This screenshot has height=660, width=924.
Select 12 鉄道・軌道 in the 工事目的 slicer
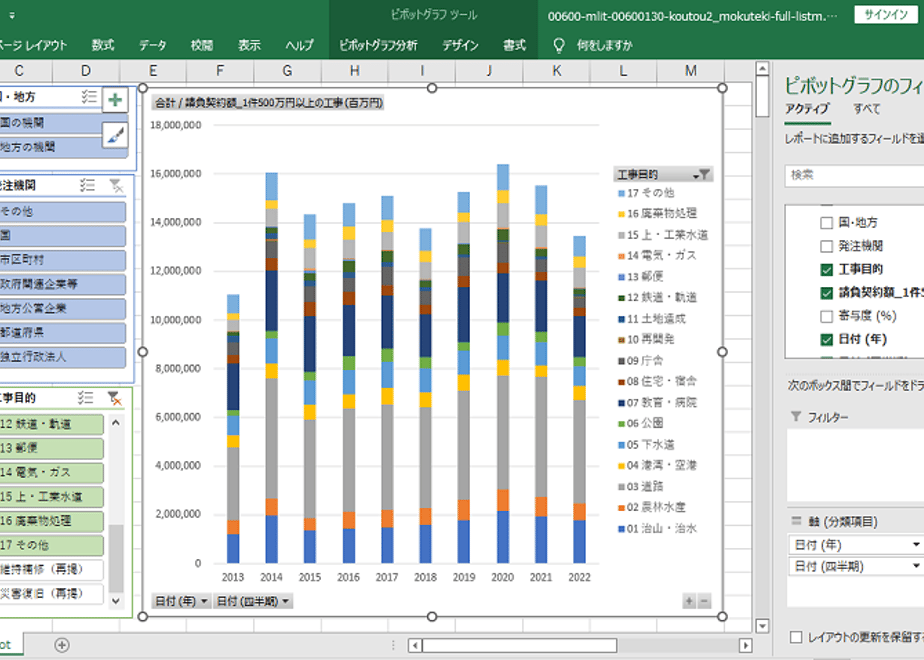tap(52, 424)
